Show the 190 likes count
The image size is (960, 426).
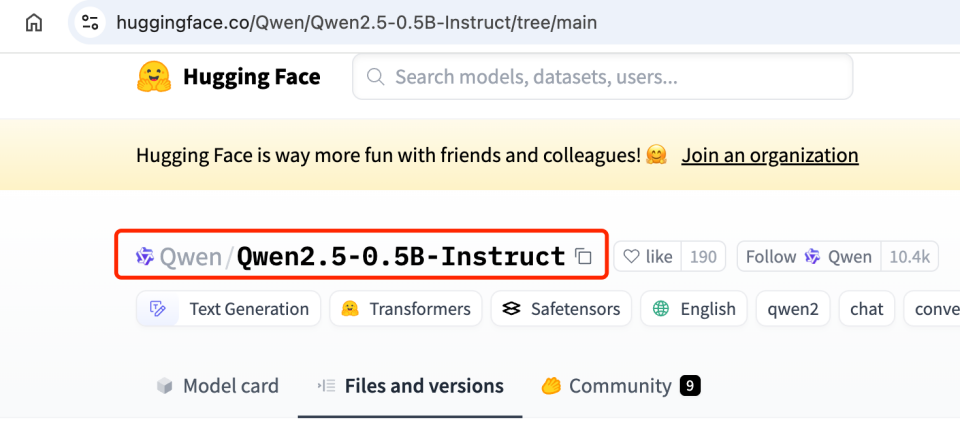tap(703, 257)
